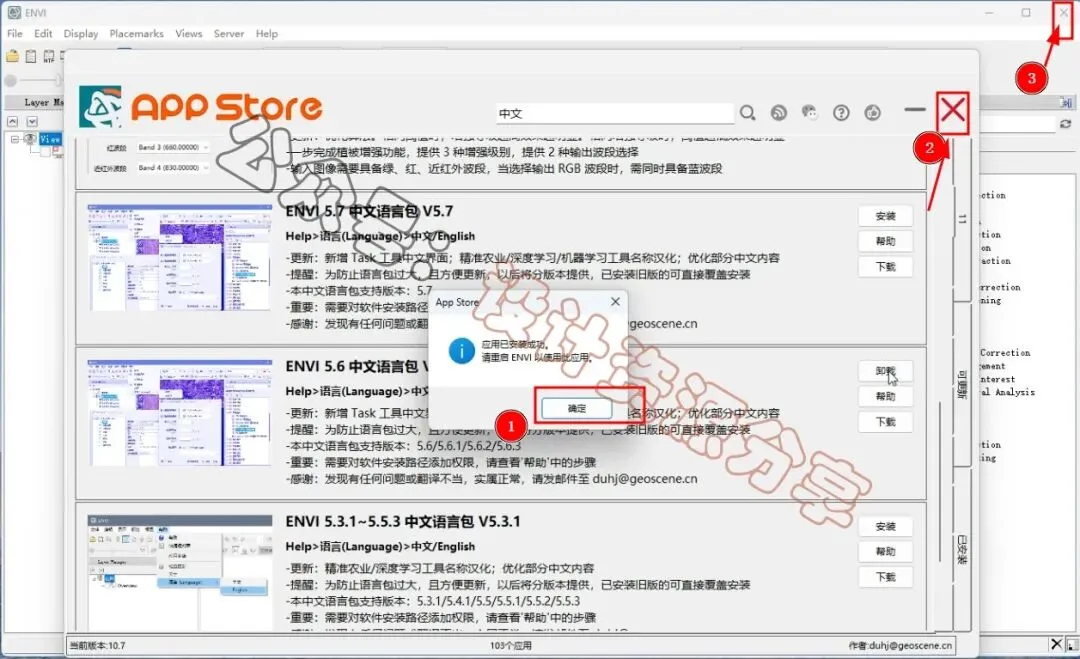Click the refresh icon in ENVI toolbox search
1080x659 pixels.
1066,124
